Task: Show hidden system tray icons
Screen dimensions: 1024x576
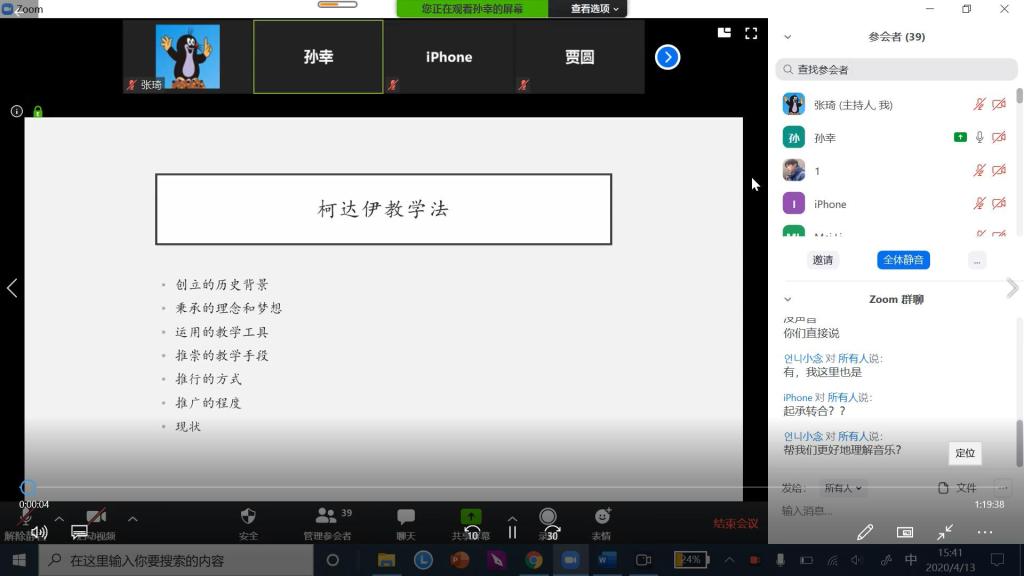Action: [729, 560]
